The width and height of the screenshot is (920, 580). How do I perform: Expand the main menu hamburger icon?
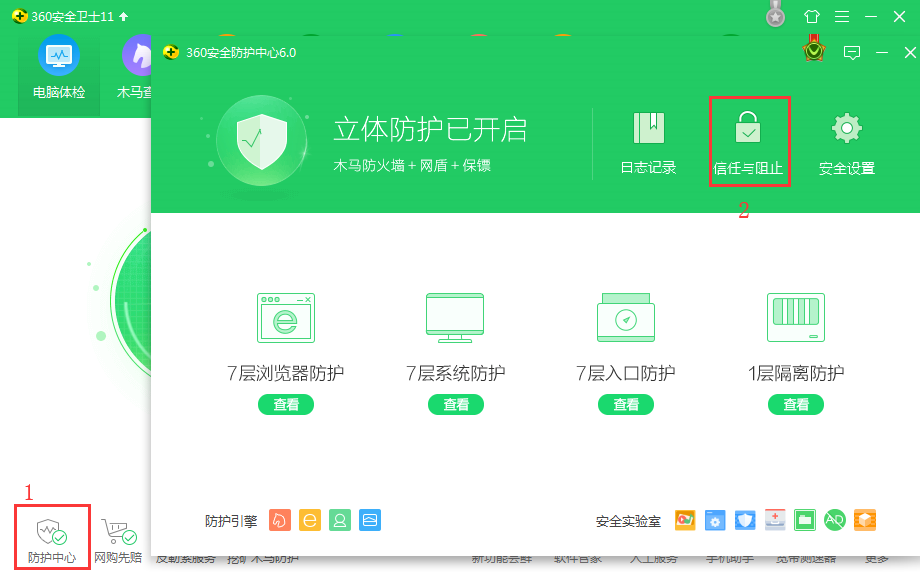coord(842,17)
